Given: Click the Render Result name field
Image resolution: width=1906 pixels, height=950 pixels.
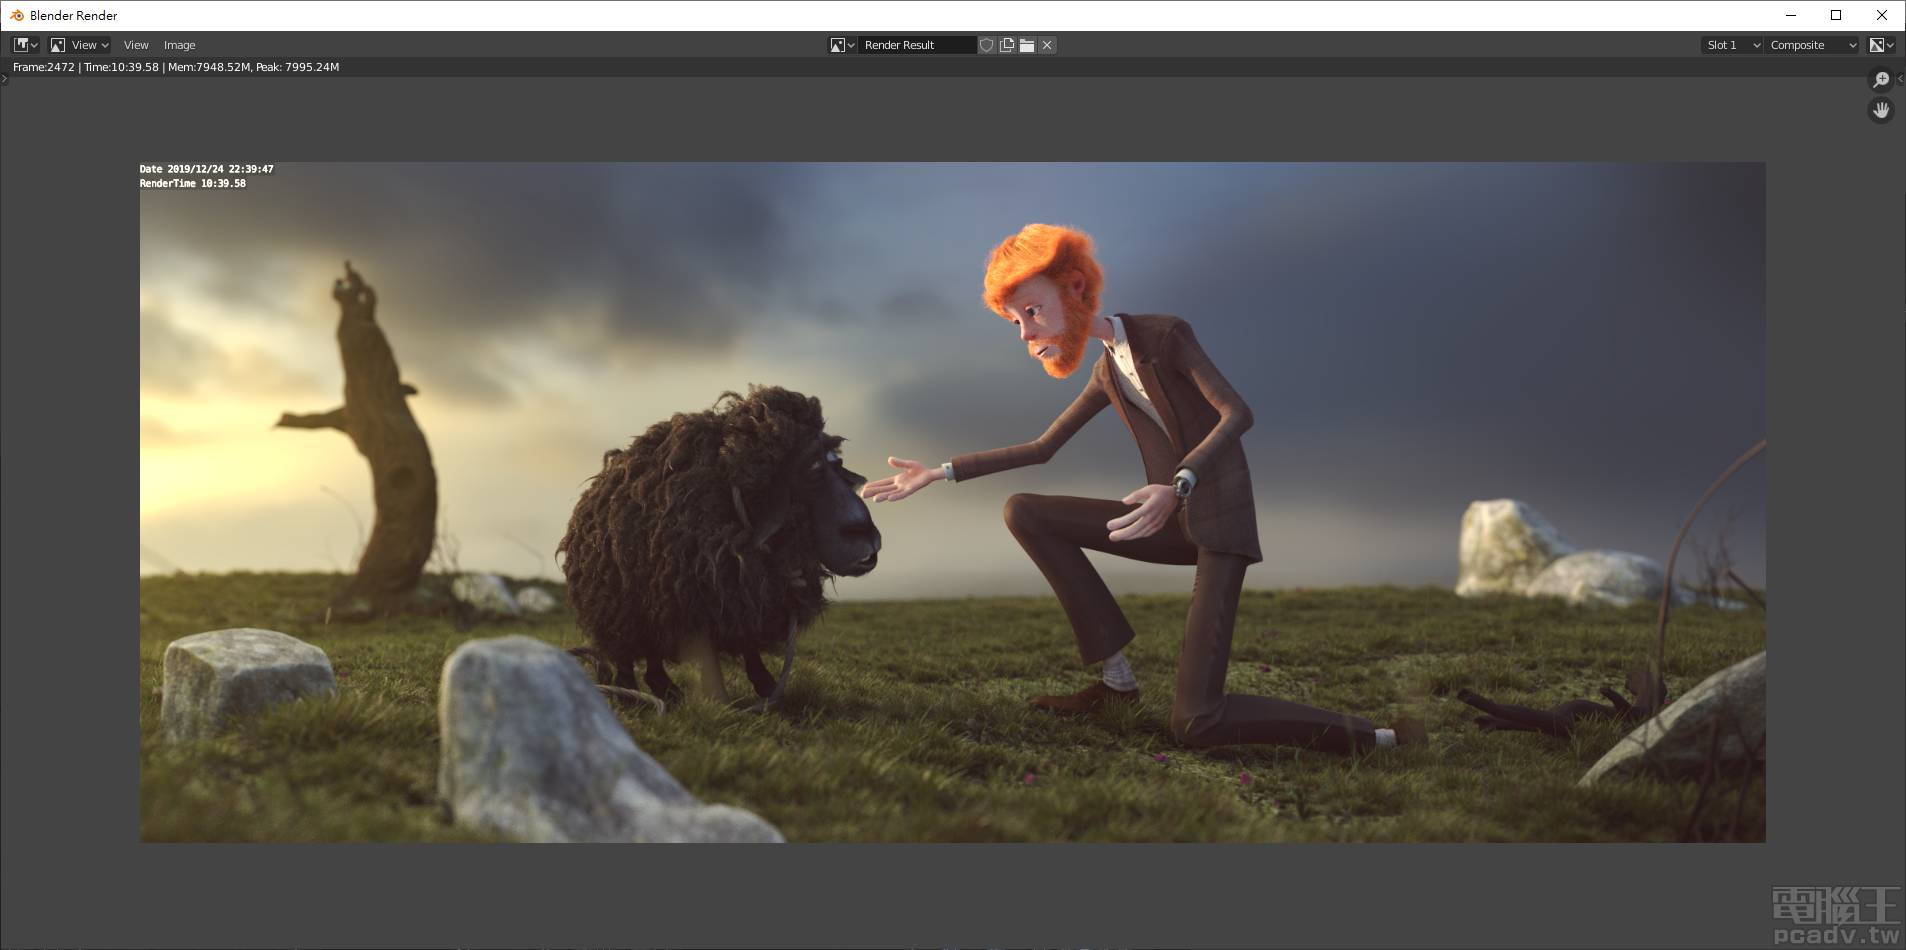Looking at the screenshot, I should tap(915, 45).
